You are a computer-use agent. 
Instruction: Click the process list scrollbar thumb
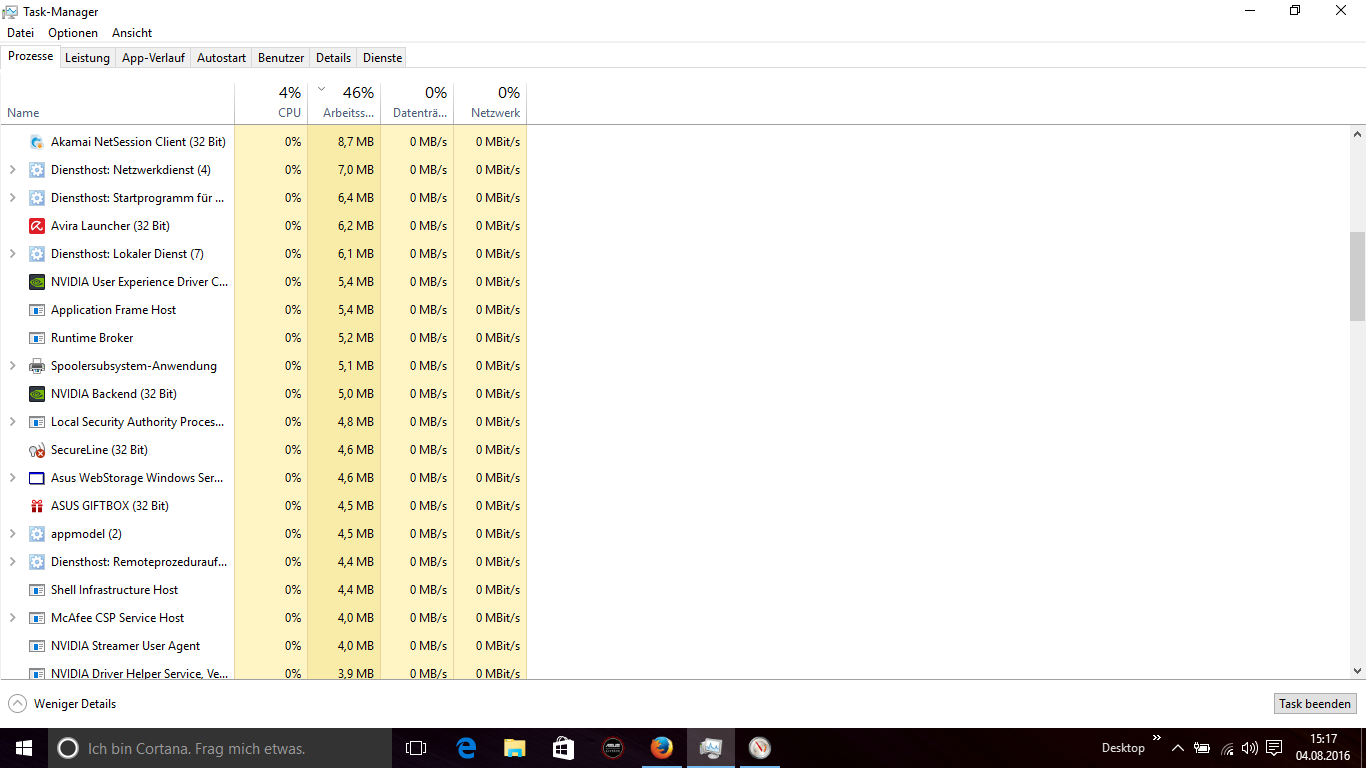[x=1357, y=276]
